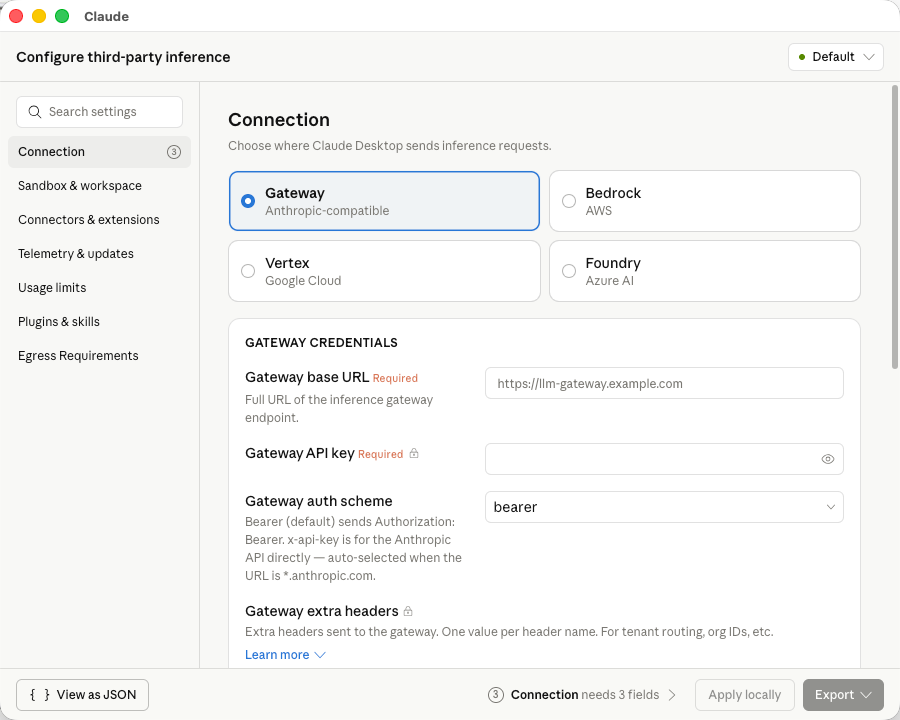Open Telemetry & updates settings
The image size is (900, 720).
pyautogui.click(x=99, y=254)
